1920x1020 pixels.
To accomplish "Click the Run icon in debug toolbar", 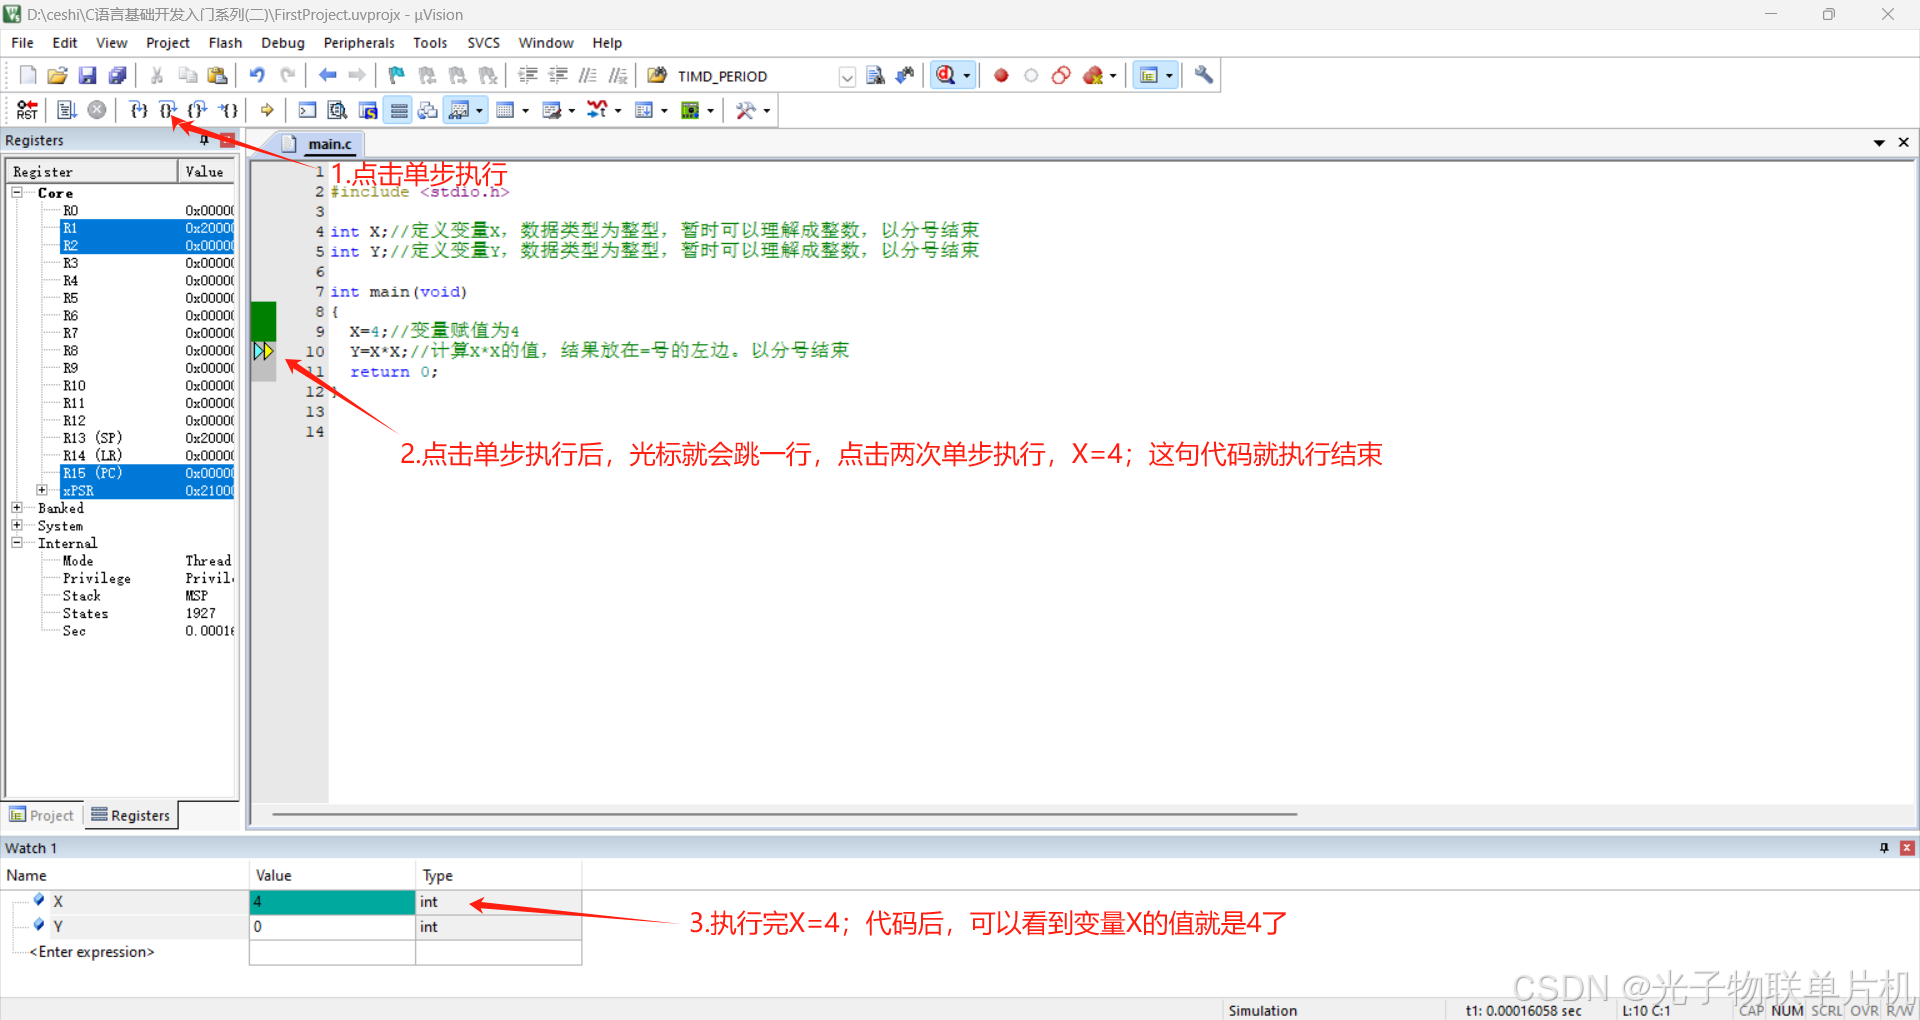I will click(67, 110).
